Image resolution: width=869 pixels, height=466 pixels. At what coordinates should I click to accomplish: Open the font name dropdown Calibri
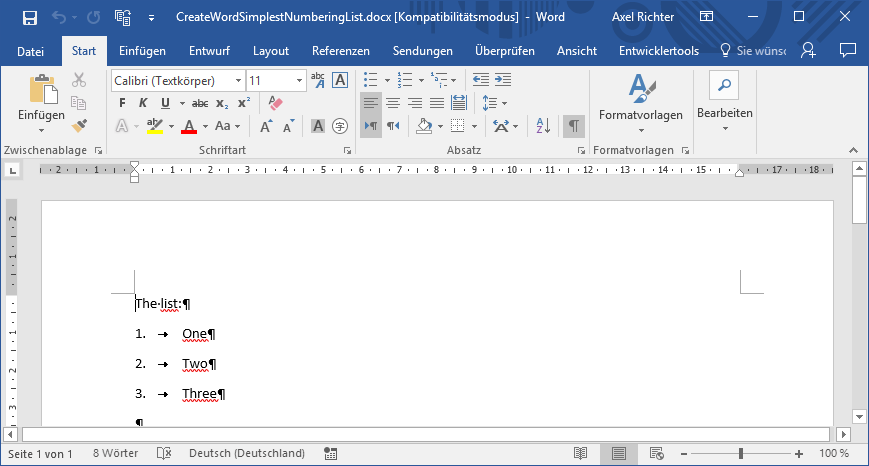(x=238, y=81)
